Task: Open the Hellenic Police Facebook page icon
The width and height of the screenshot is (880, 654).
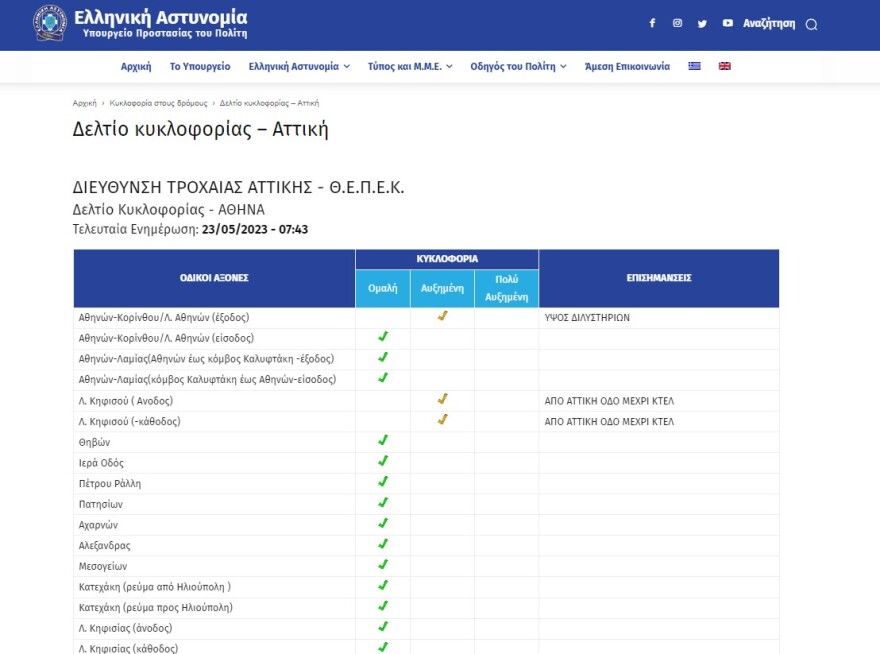Action: click(x=652, y=22)
